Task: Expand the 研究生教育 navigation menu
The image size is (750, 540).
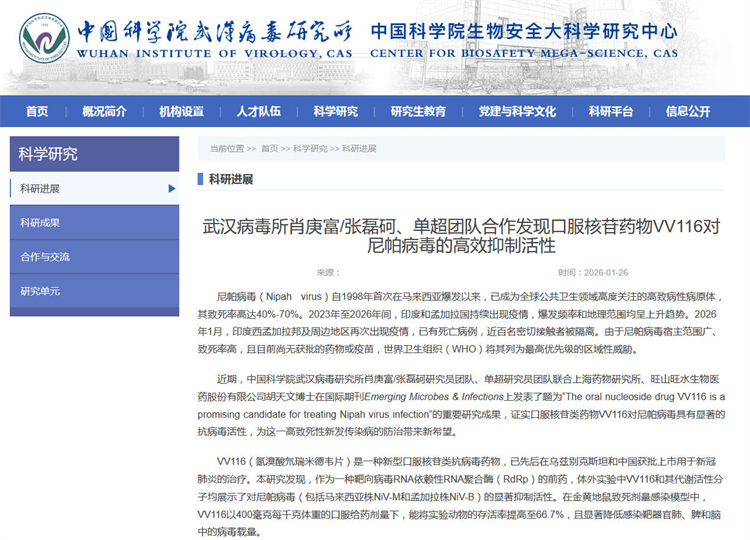Action: (418, 111)
